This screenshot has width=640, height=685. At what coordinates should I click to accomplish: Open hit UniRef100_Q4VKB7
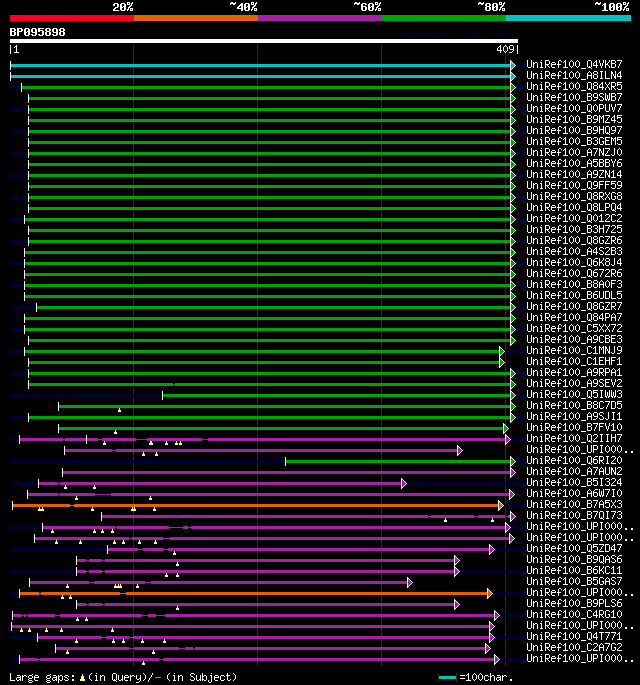pos(574,64)
